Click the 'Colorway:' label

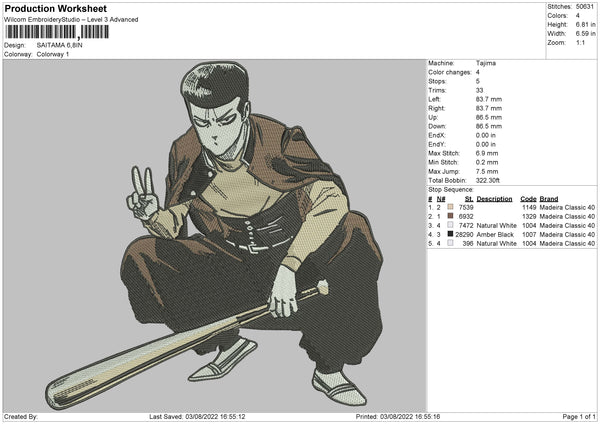18,54
